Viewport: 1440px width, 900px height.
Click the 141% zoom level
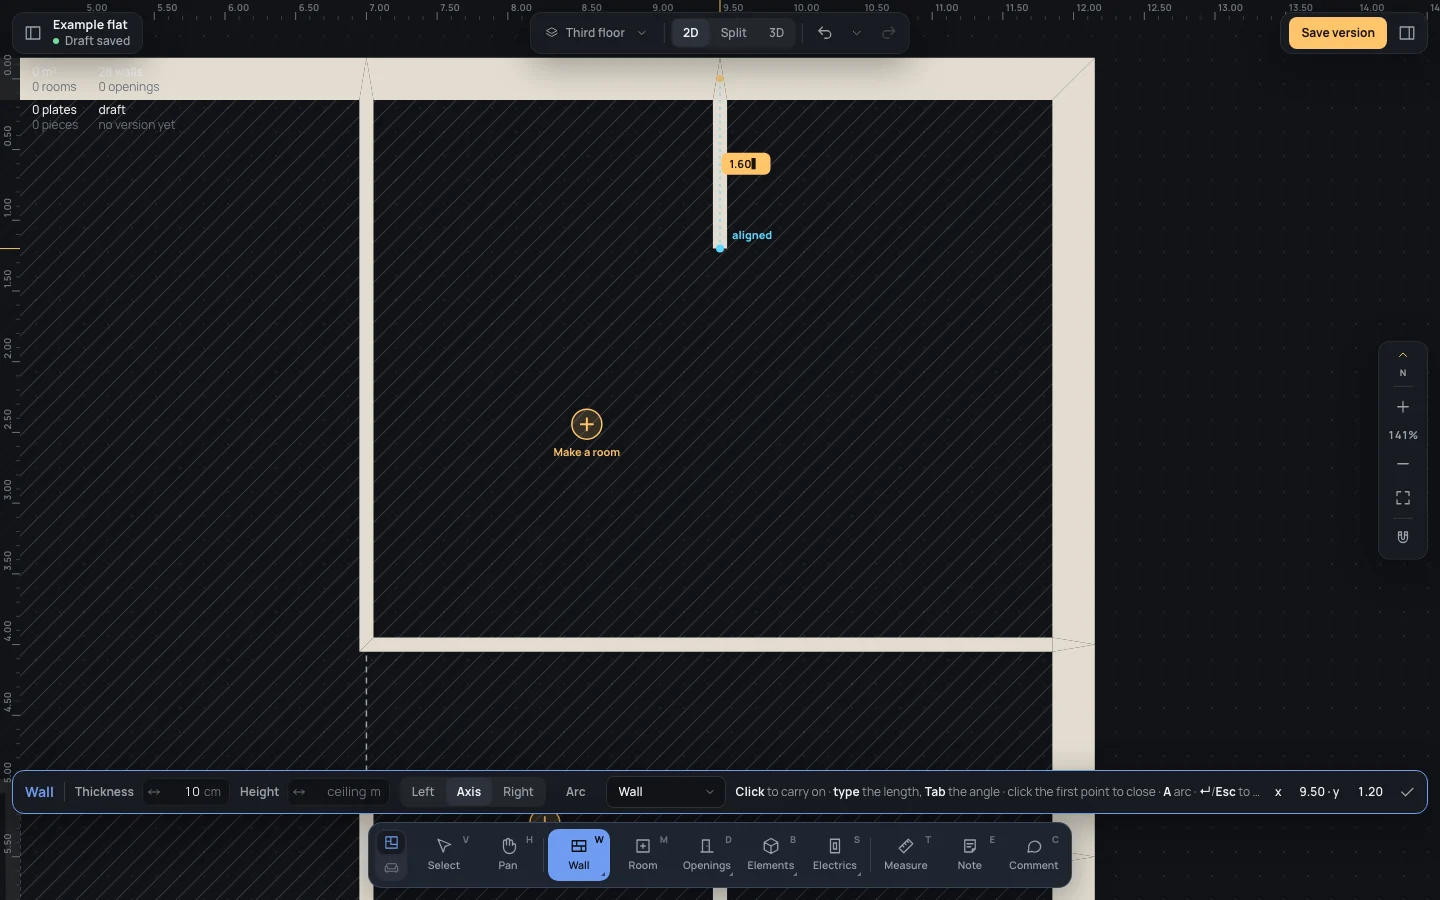(1403, 436)
